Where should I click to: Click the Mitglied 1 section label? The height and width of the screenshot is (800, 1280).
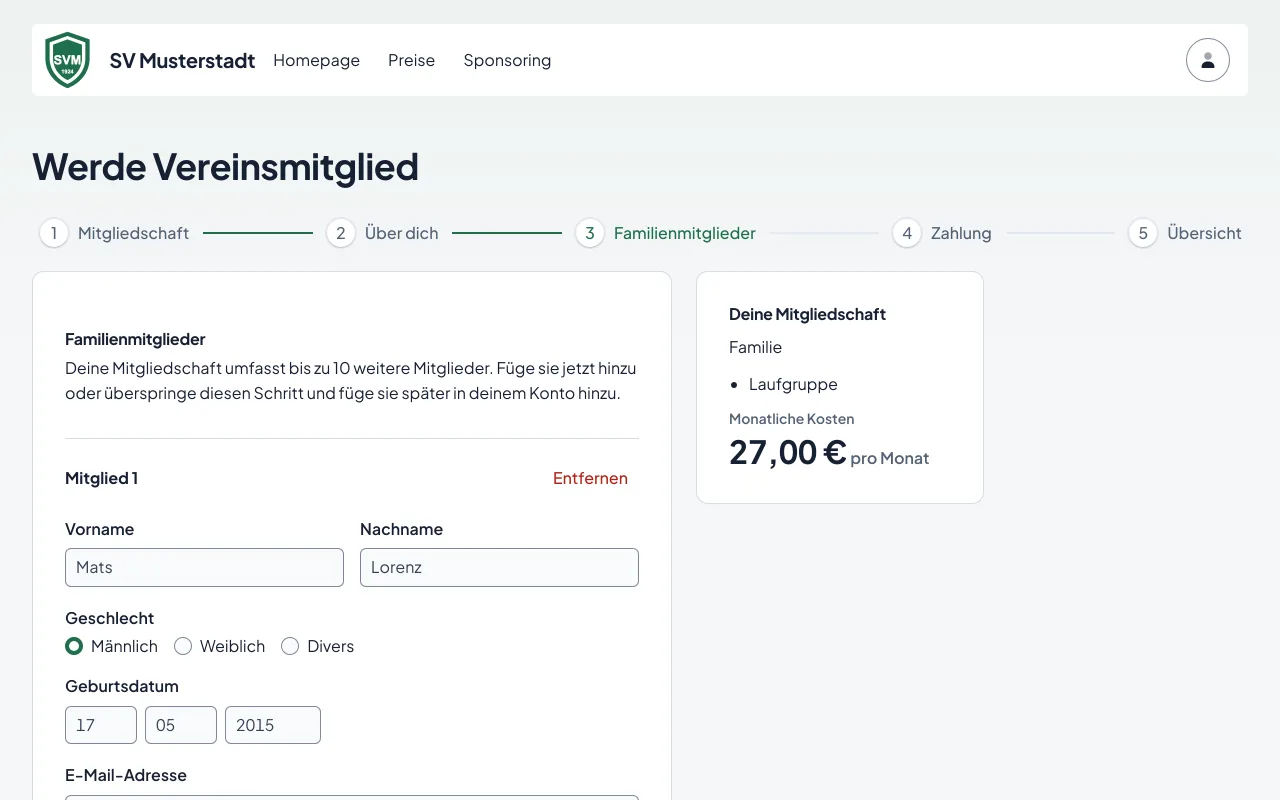tap(101, 478)
